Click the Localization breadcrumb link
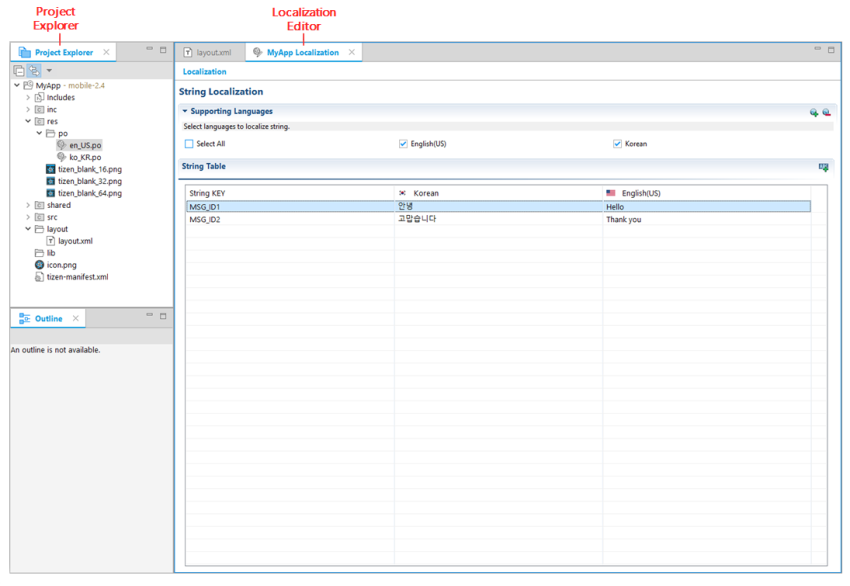The image size is (850, 586). point(204,71)
